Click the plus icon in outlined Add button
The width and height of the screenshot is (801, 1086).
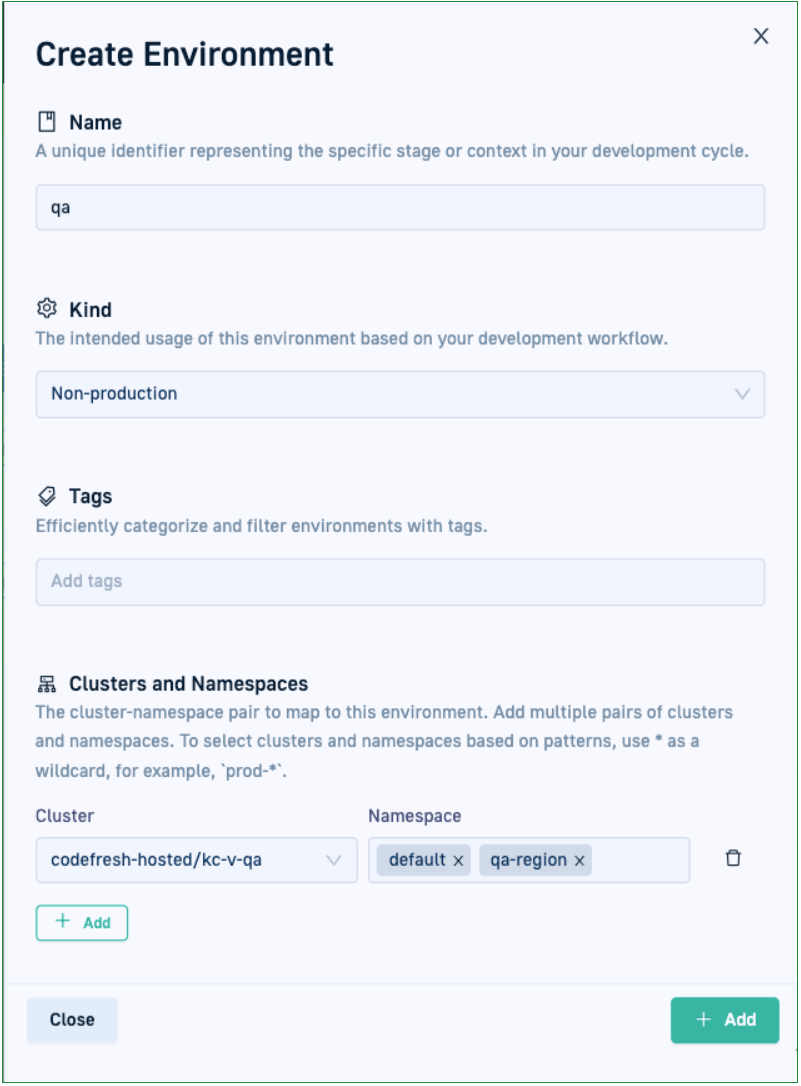pyautogui.click(x=63, y=922)
